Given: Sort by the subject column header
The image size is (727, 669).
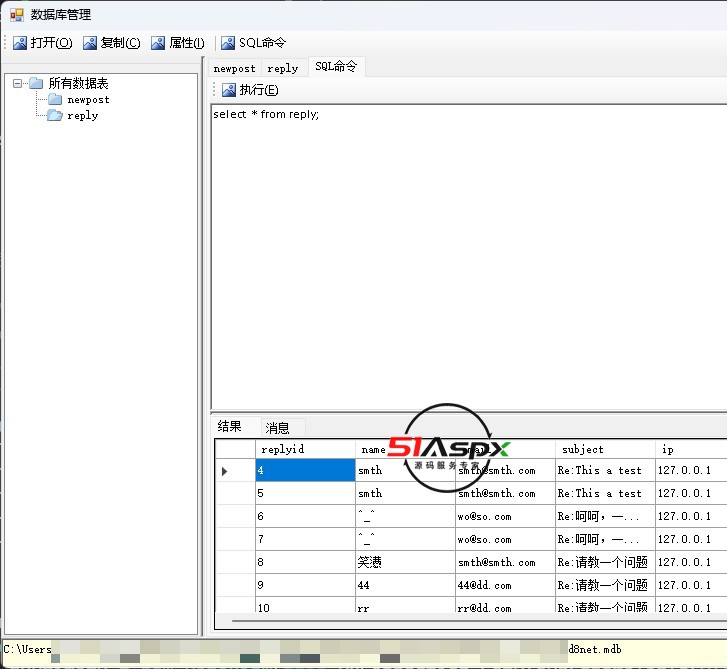Looking at the screenshot, I should point(605,449).
